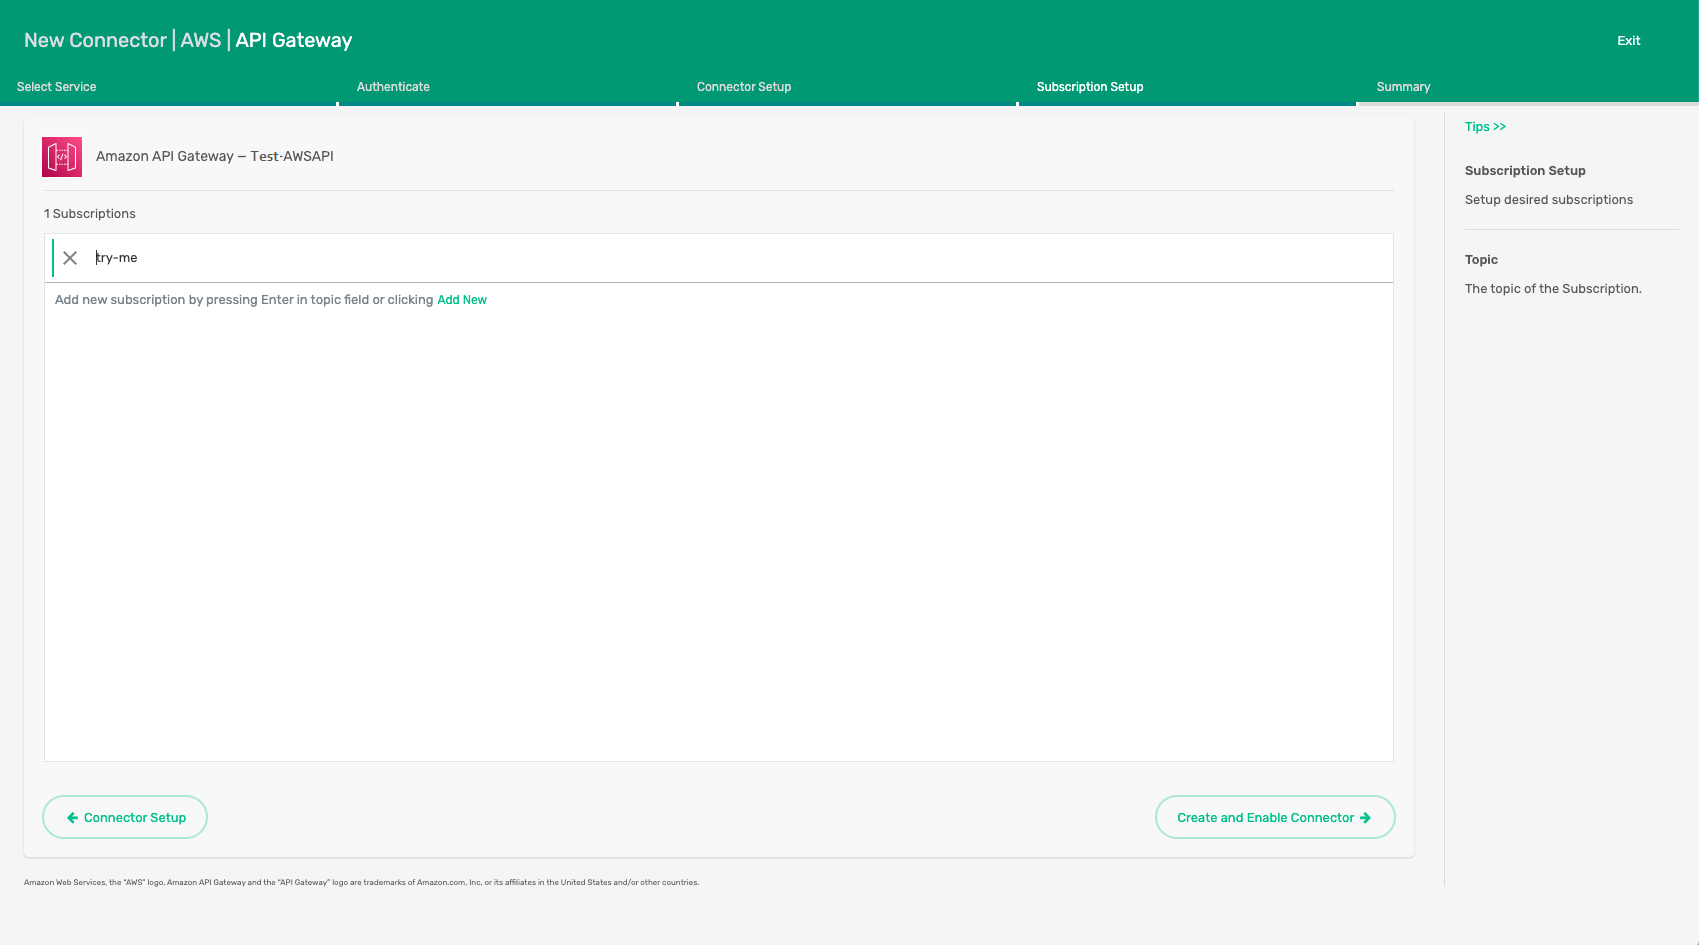The image size is (1699, 945).
Task: Exit the New Connector wizard
Action: (1628, 41)
